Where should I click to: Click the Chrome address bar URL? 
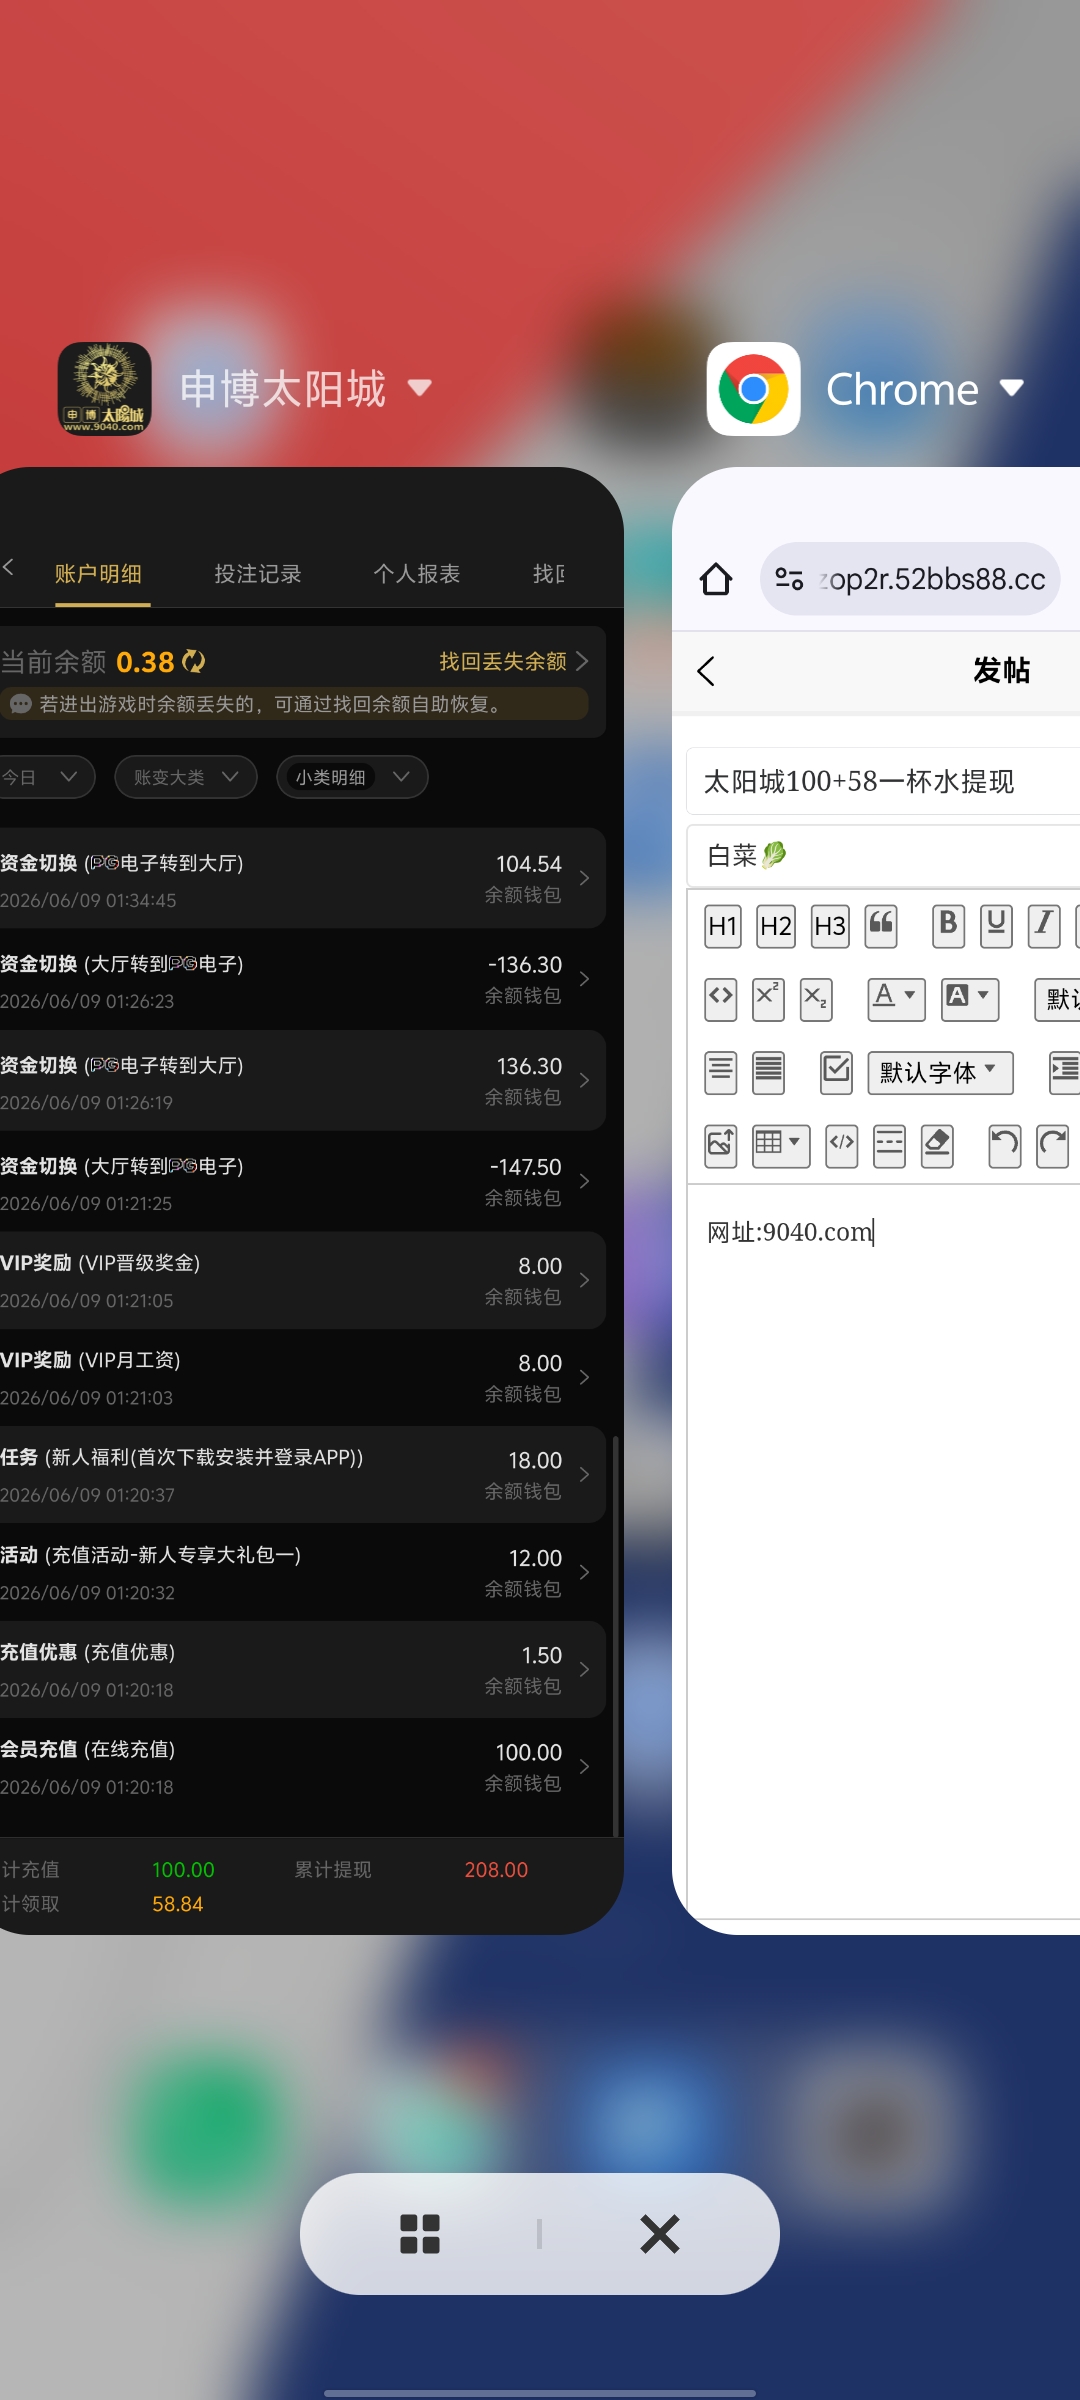931,579
